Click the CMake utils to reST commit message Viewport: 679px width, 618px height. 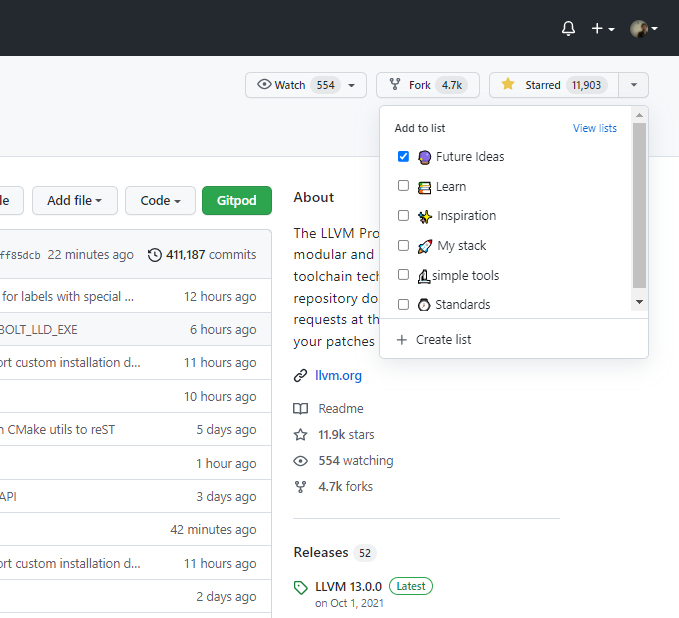58,430
